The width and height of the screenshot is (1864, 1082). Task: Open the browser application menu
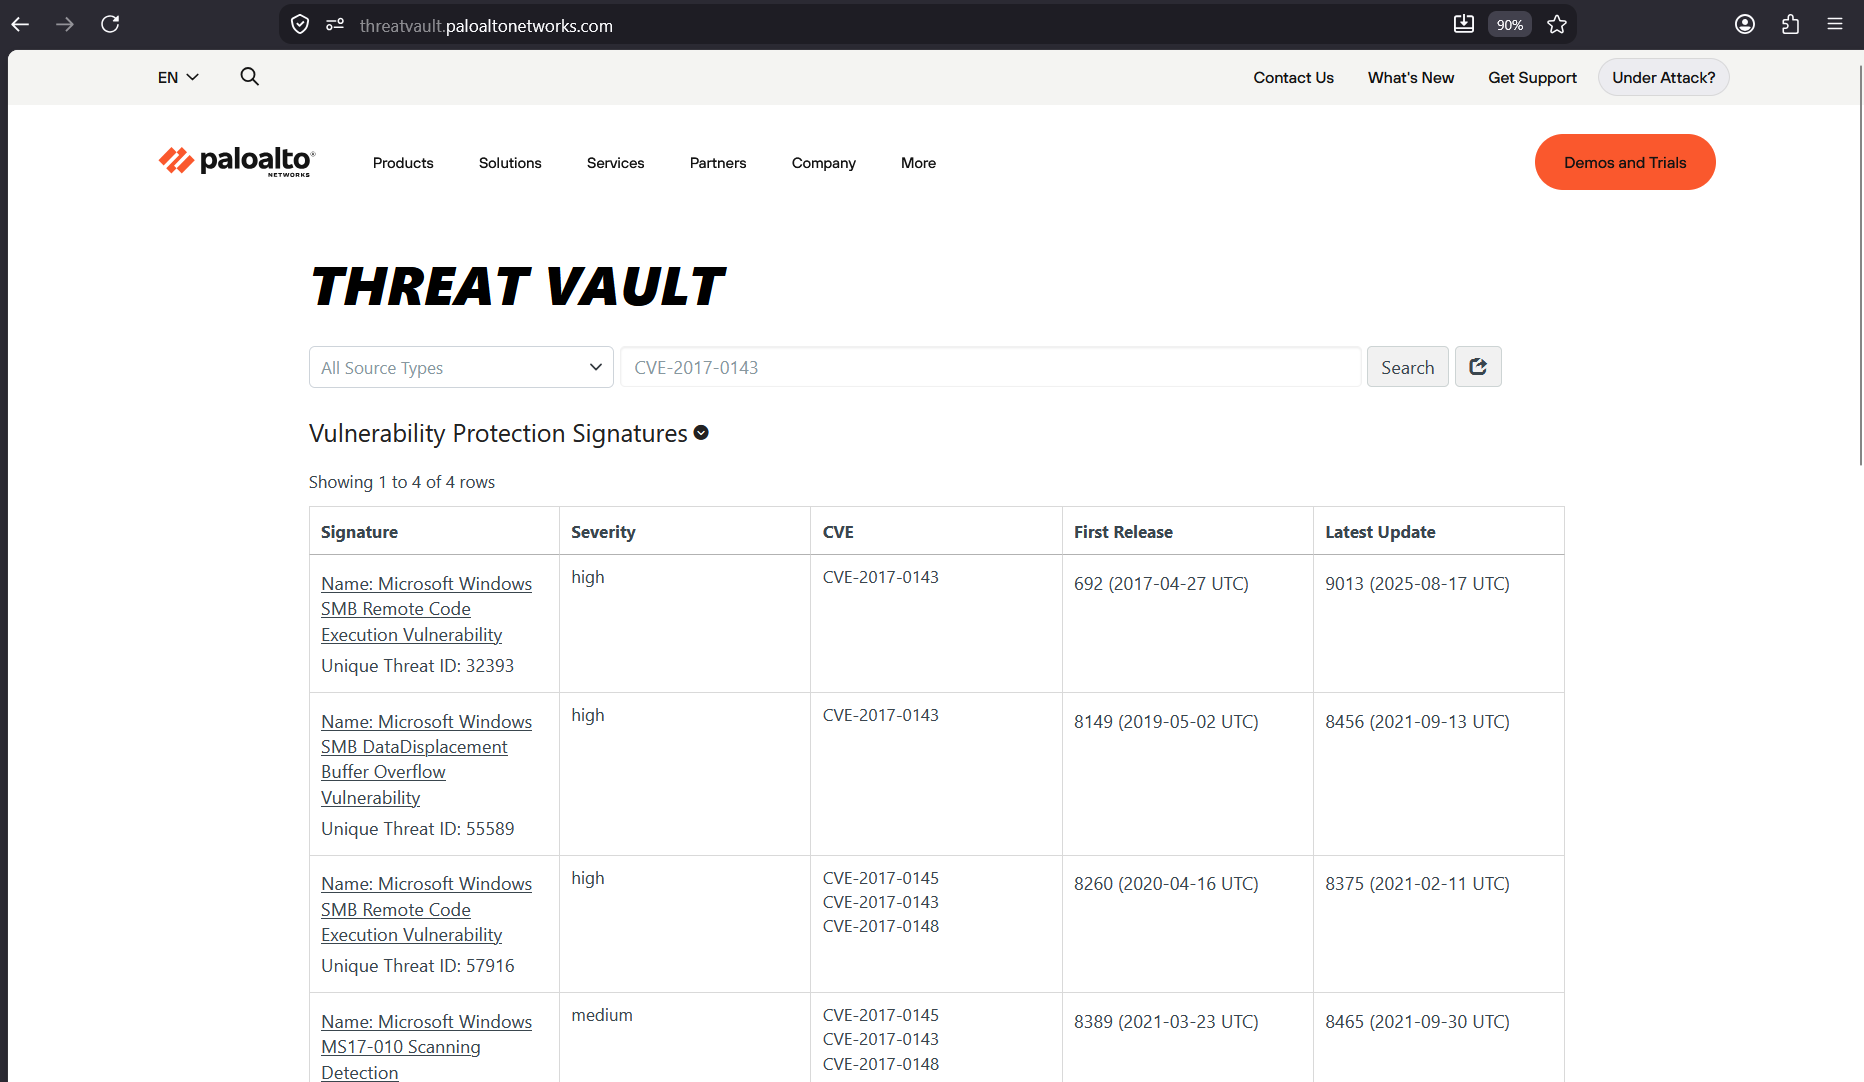(x=1835, y=25)
